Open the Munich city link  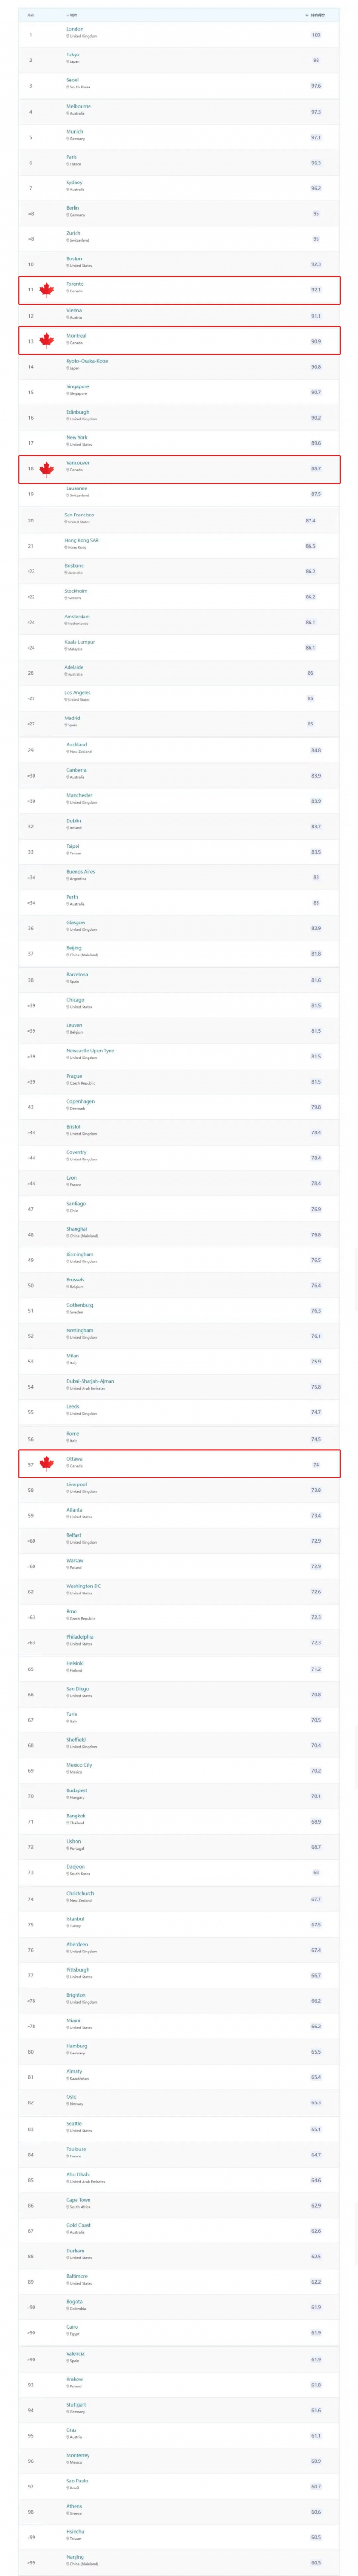click(x=75, y=131)
